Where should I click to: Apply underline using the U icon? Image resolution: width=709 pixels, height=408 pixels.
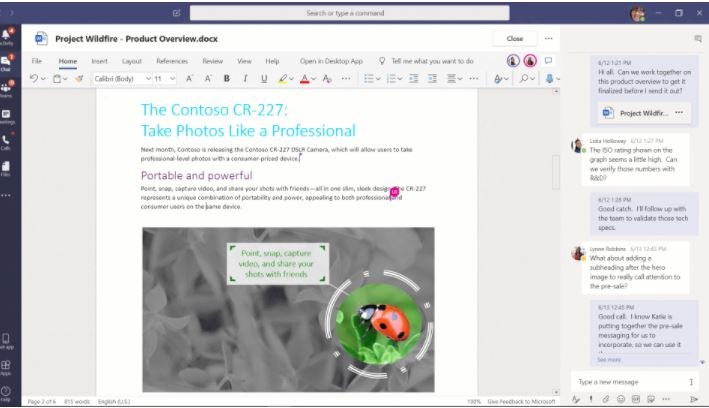tap(264, 78)
